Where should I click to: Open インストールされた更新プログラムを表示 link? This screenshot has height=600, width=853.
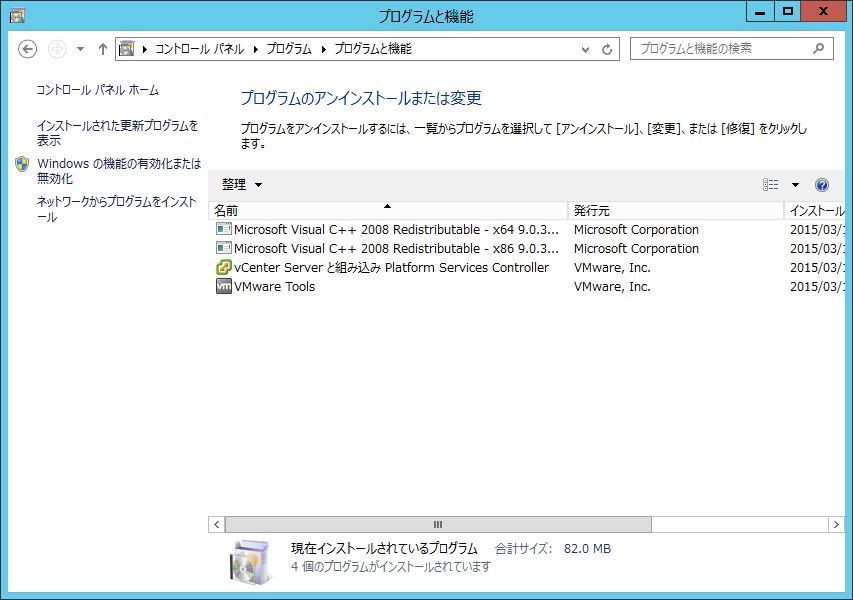118,133
